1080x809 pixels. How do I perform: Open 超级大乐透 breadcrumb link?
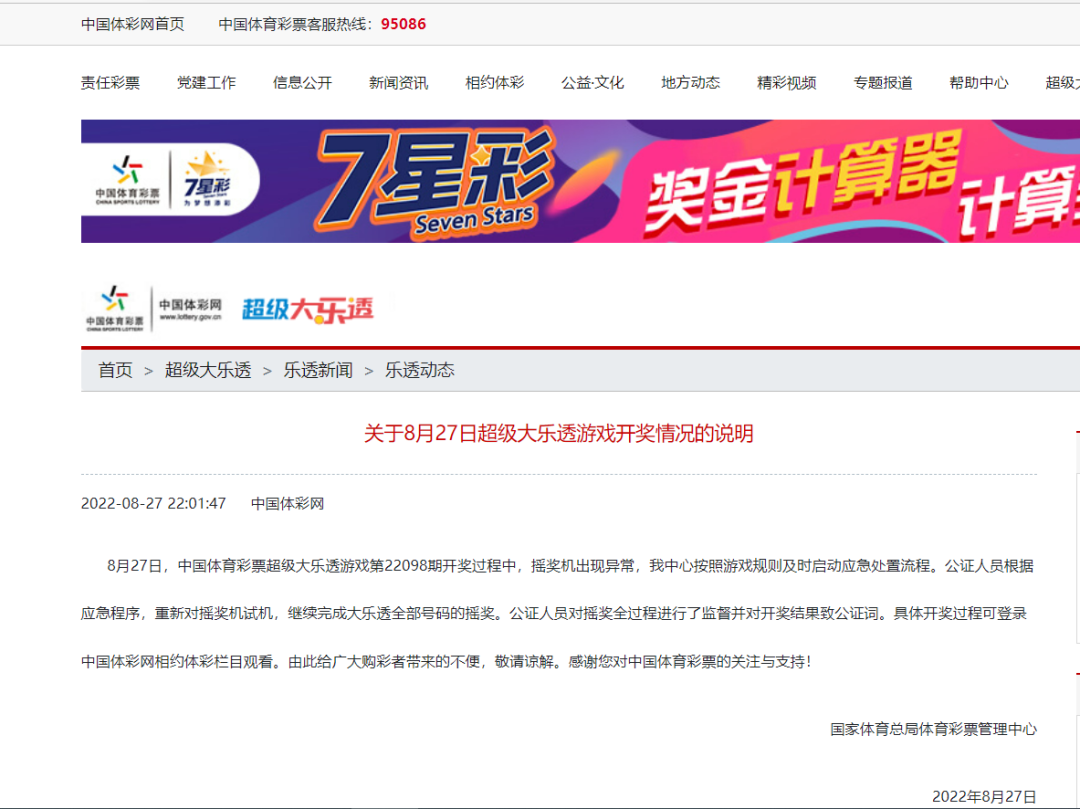(x=208, y=370)
